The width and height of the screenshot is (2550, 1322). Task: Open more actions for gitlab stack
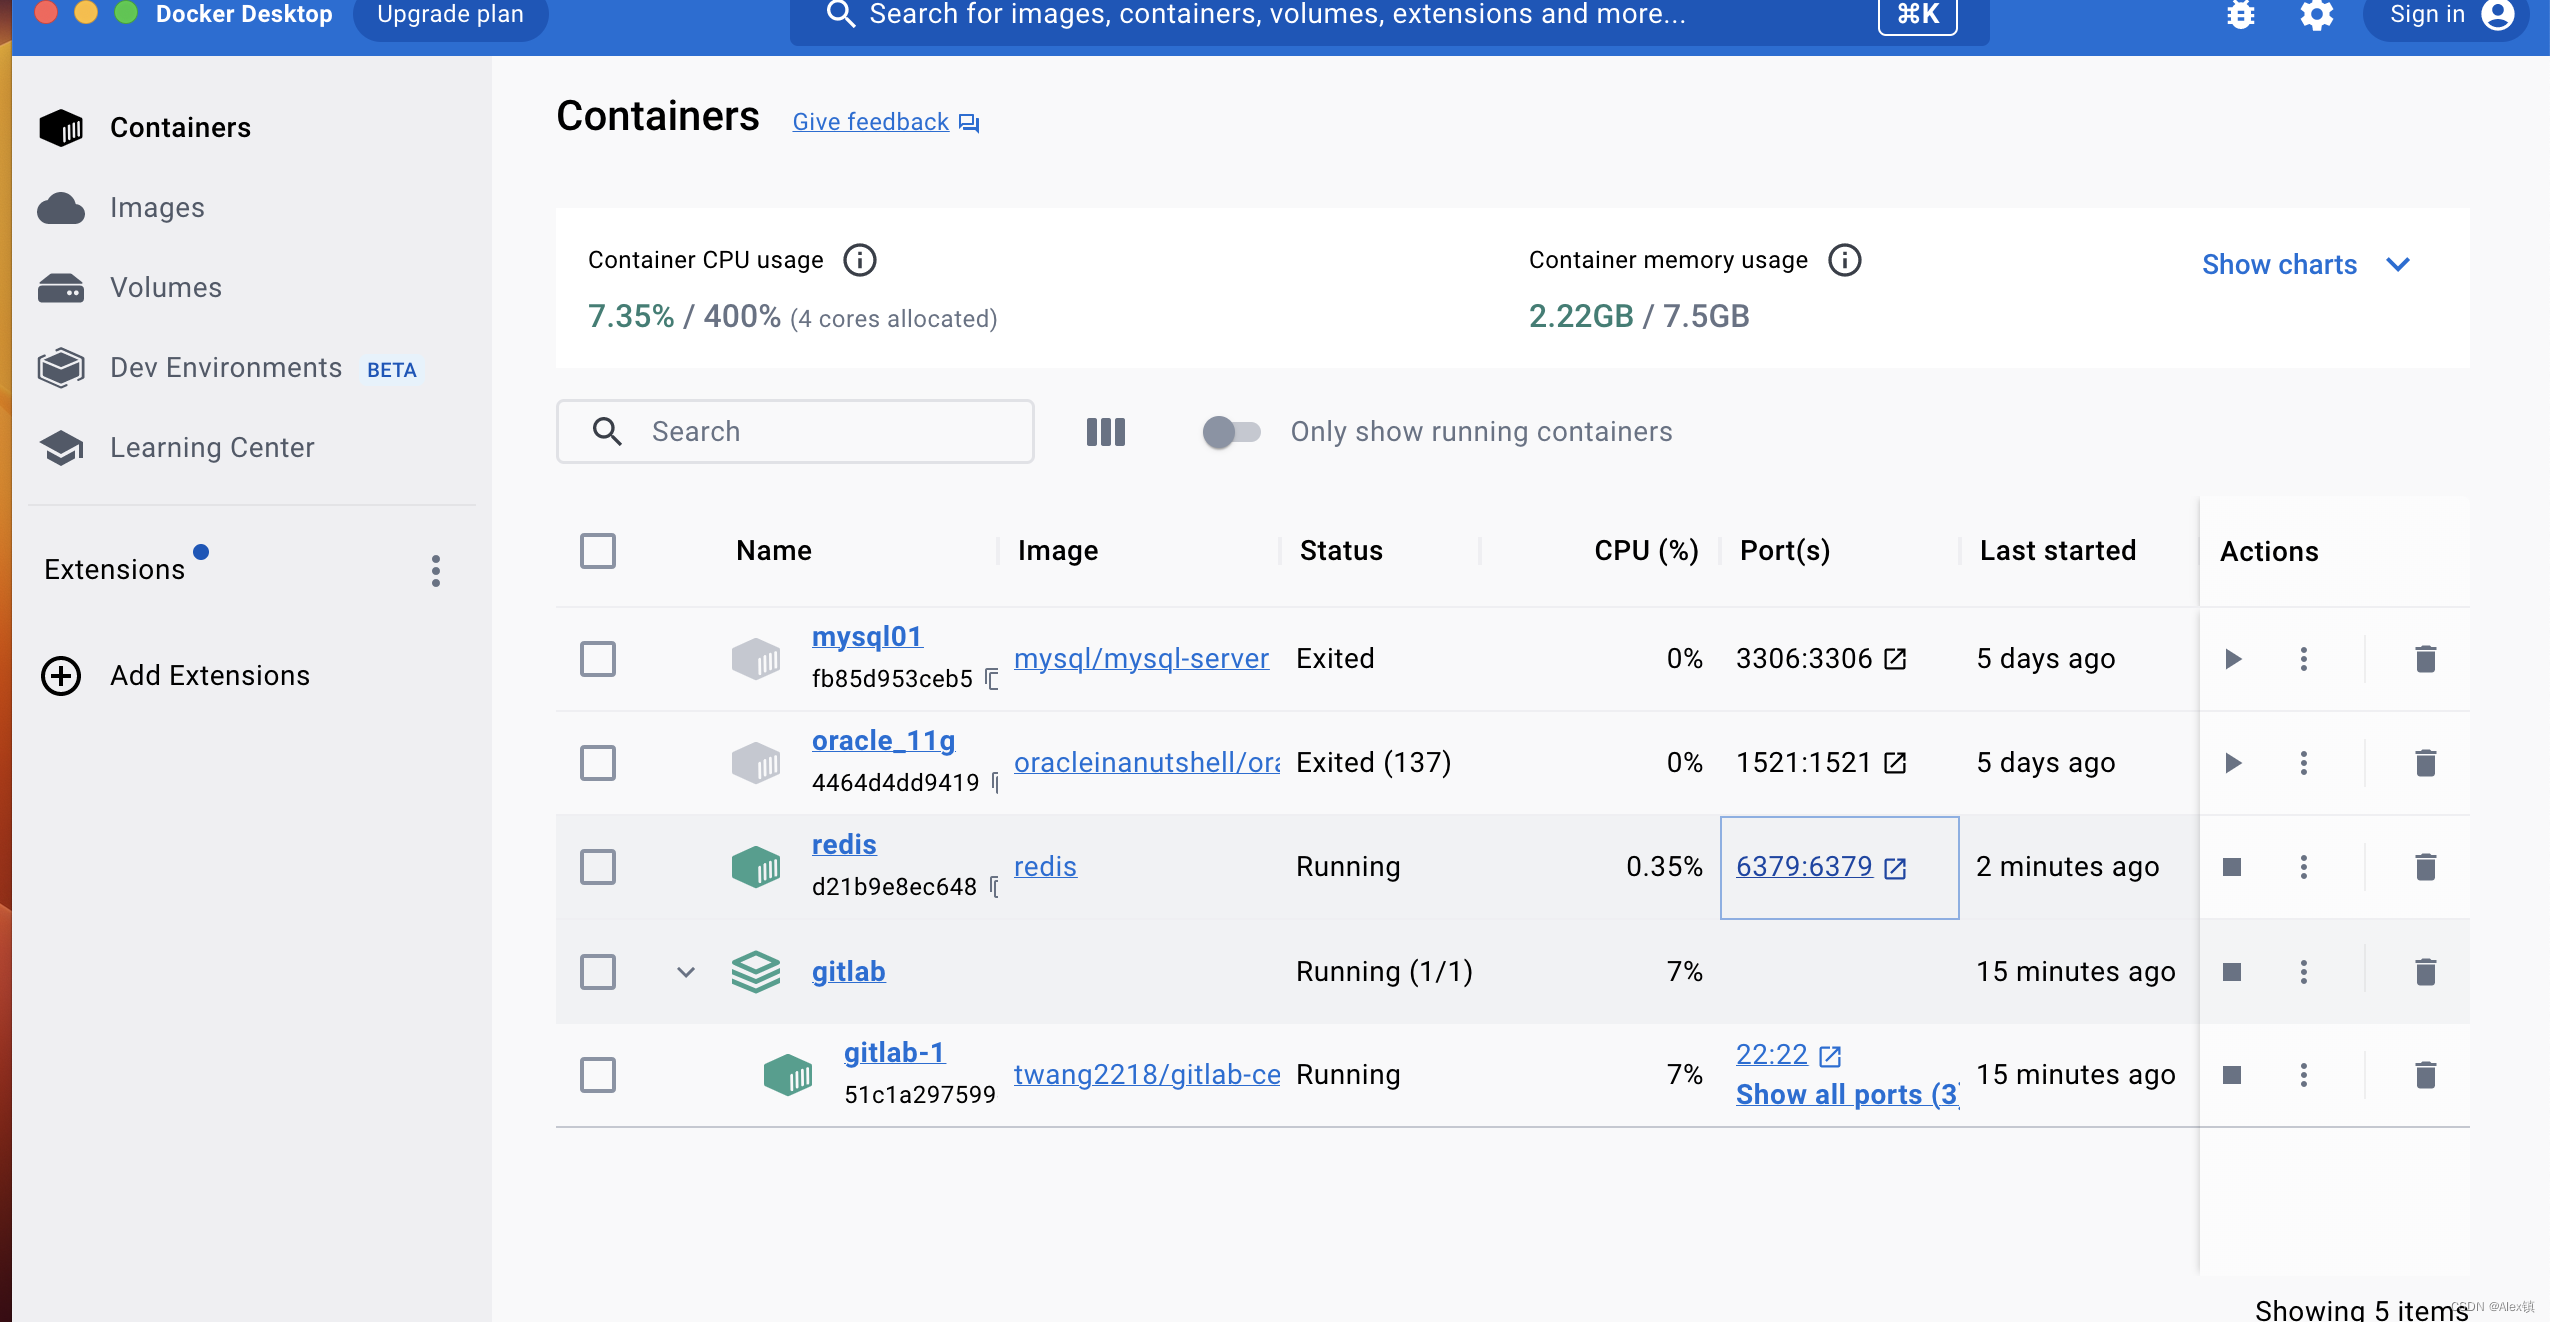(2304, 972)
